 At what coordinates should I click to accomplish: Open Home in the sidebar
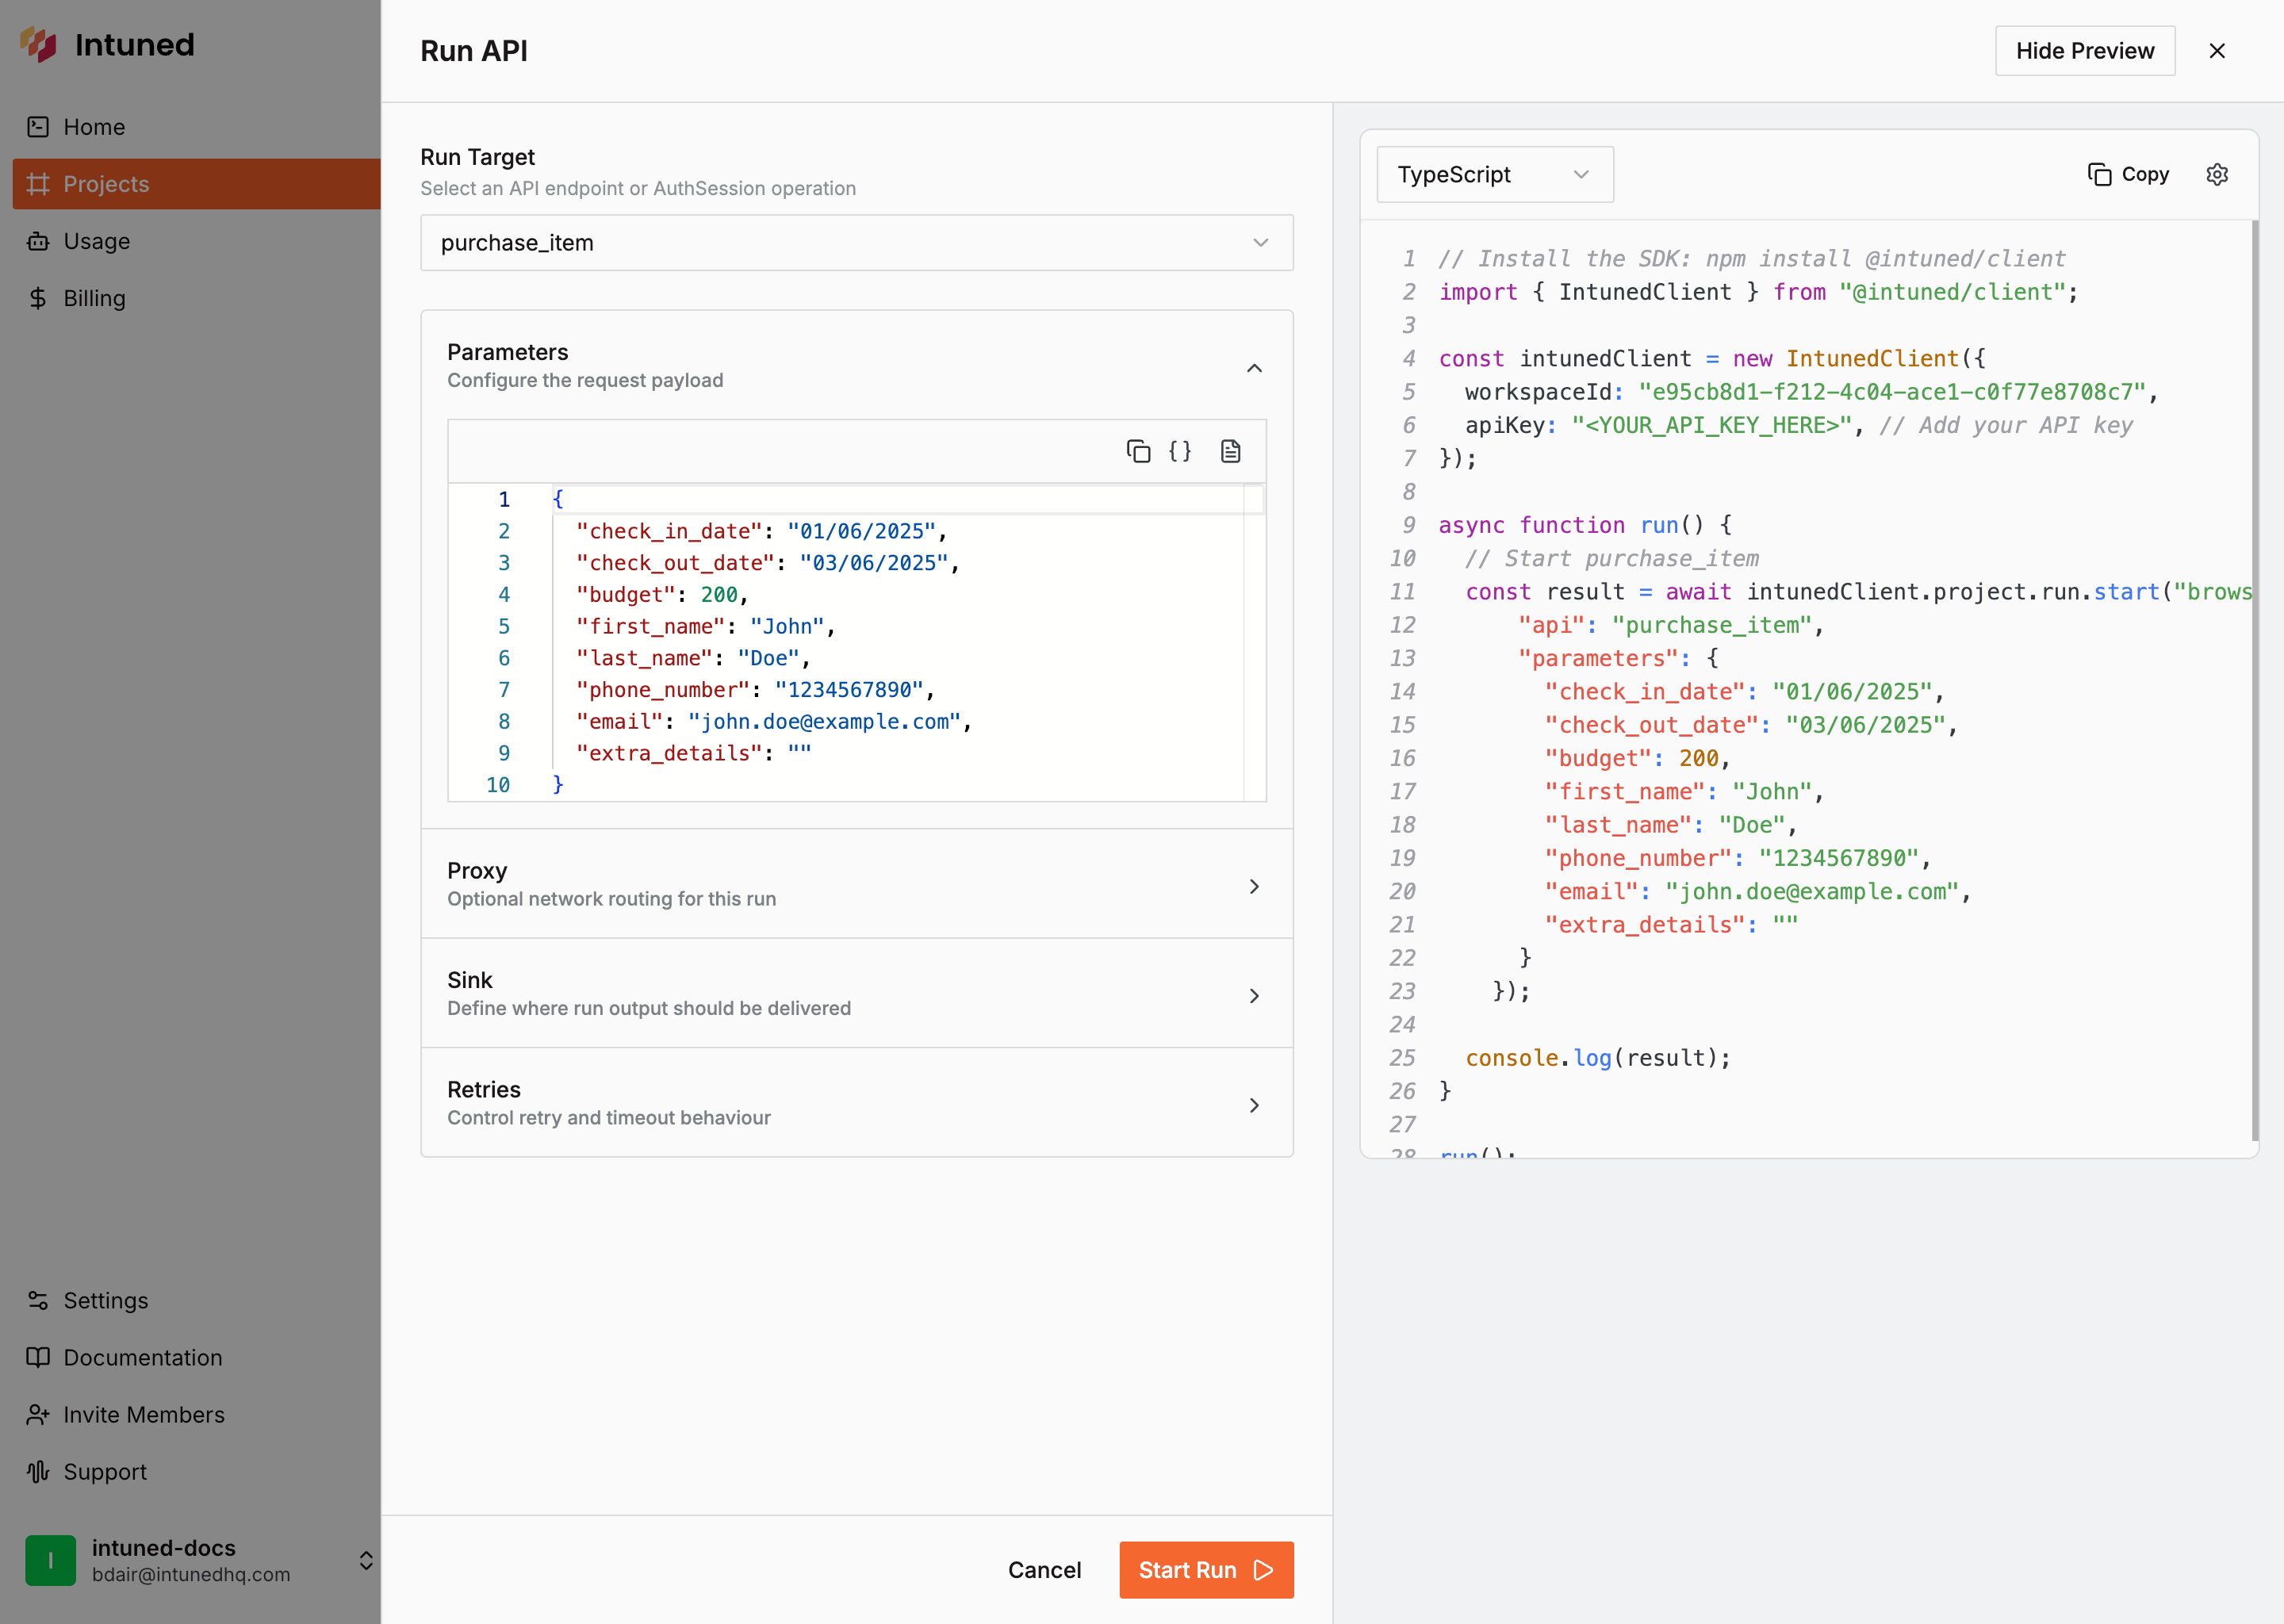(196, 127)
